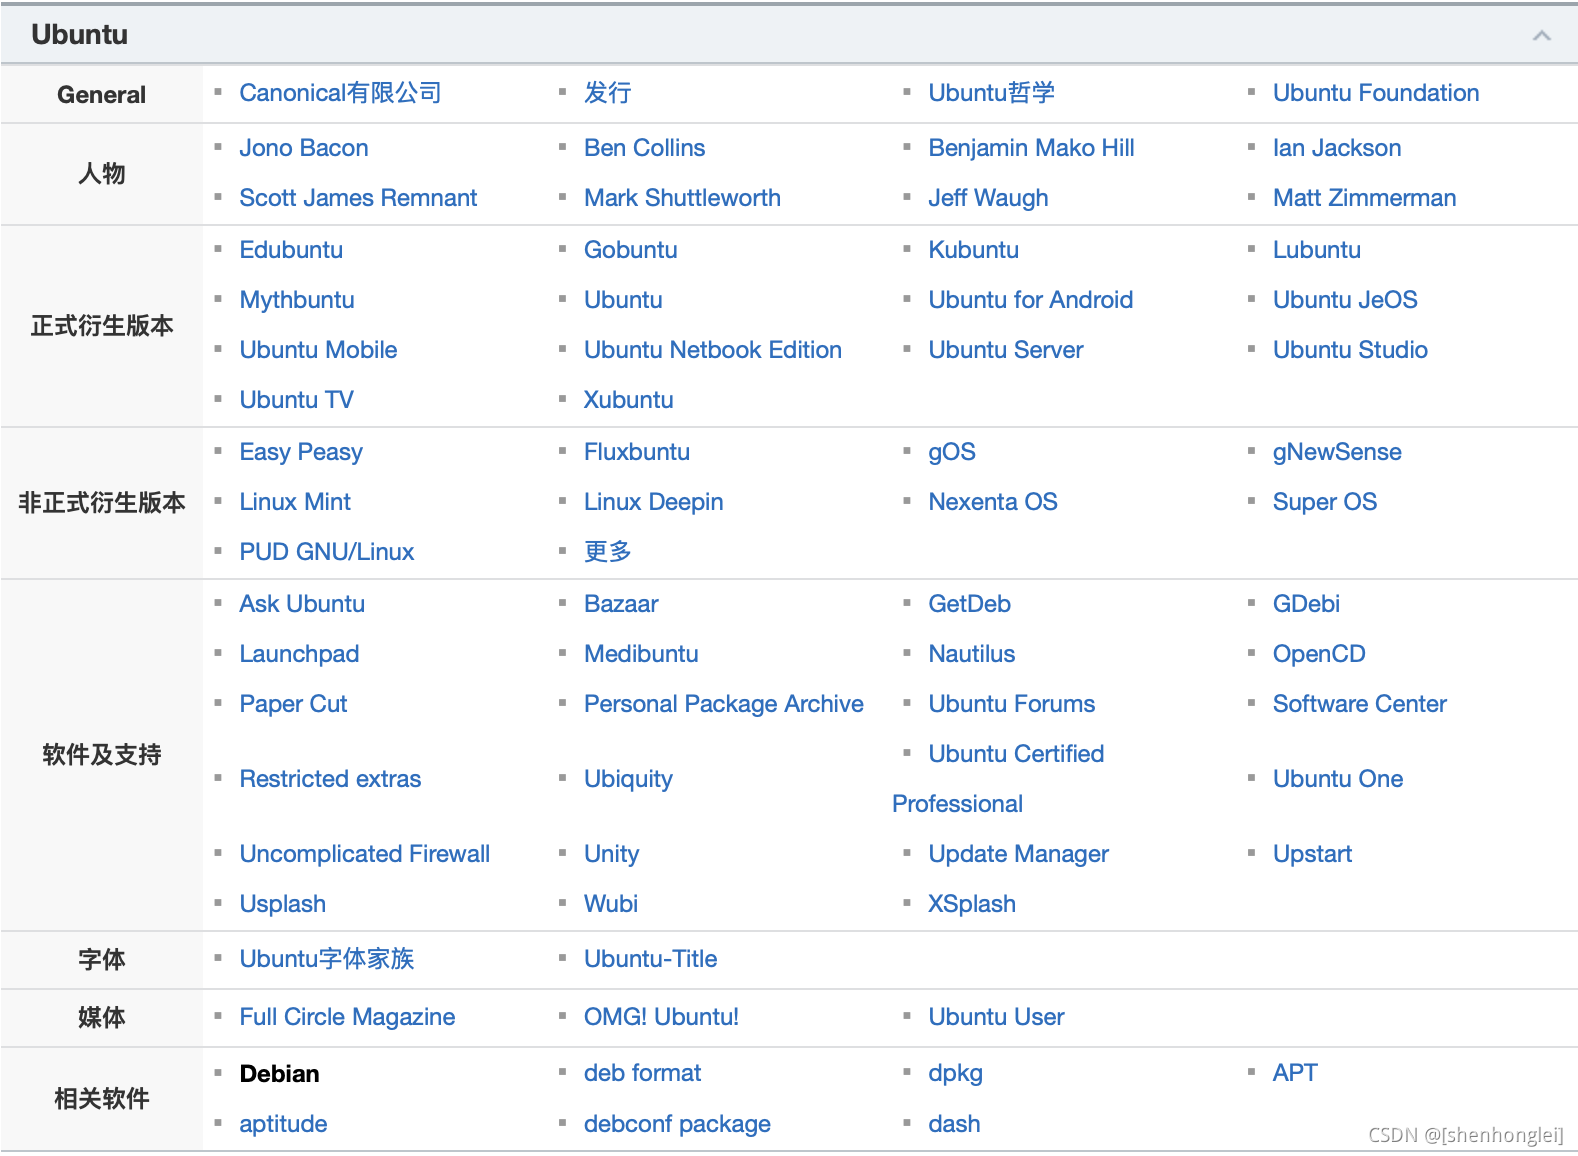Open the Canonical有限公司 link
The height and width of the screenshot is (1156, 1578).
tap(340, 93)
